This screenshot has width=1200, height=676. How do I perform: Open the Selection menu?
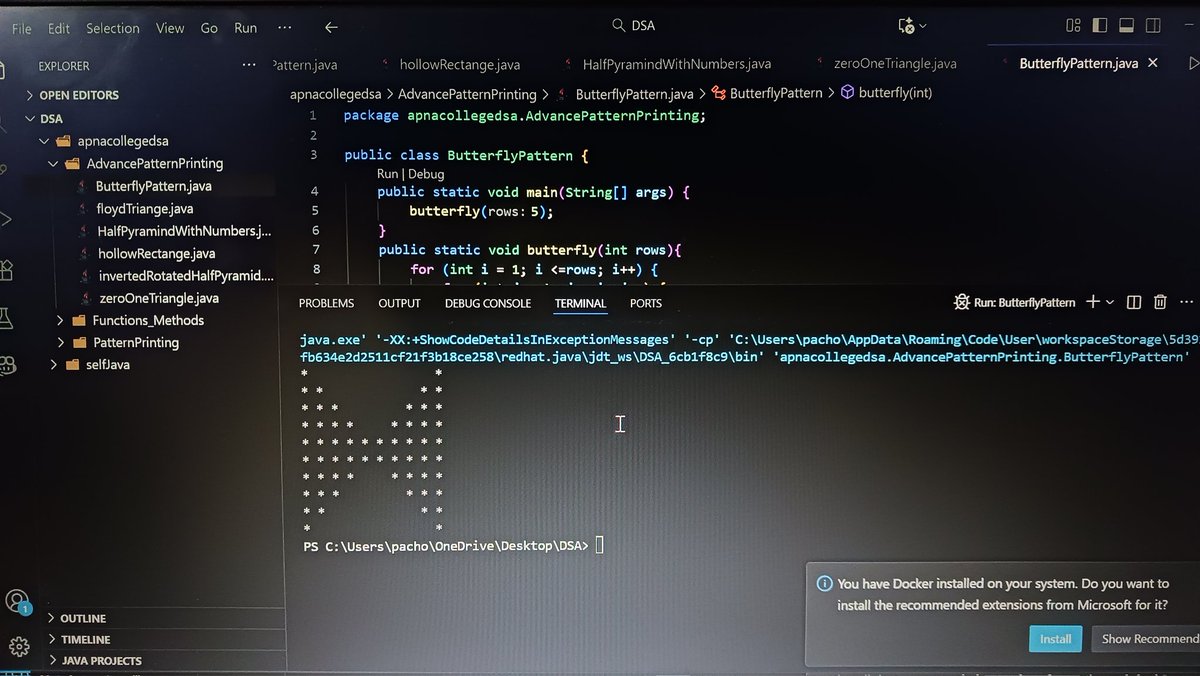point(112,28)
